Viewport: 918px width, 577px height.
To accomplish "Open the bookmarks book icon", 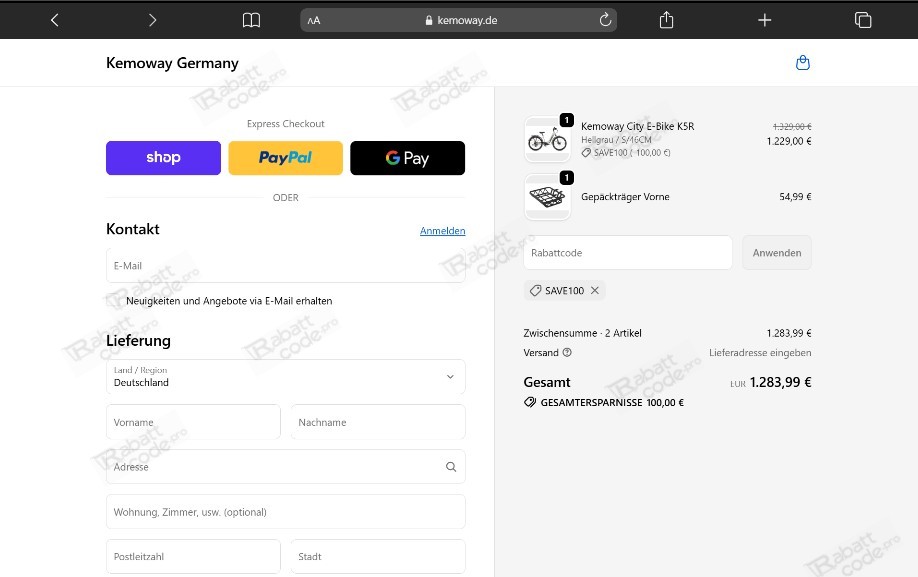I will point(251,20).
